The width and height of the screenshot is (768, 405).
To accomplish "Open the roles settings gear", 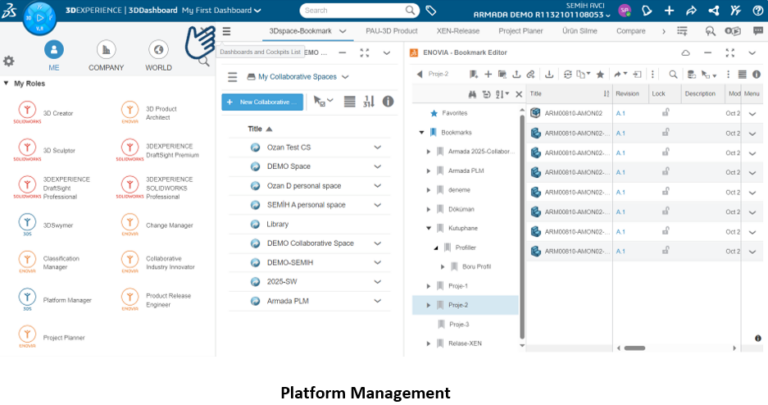I will (9, 61).
